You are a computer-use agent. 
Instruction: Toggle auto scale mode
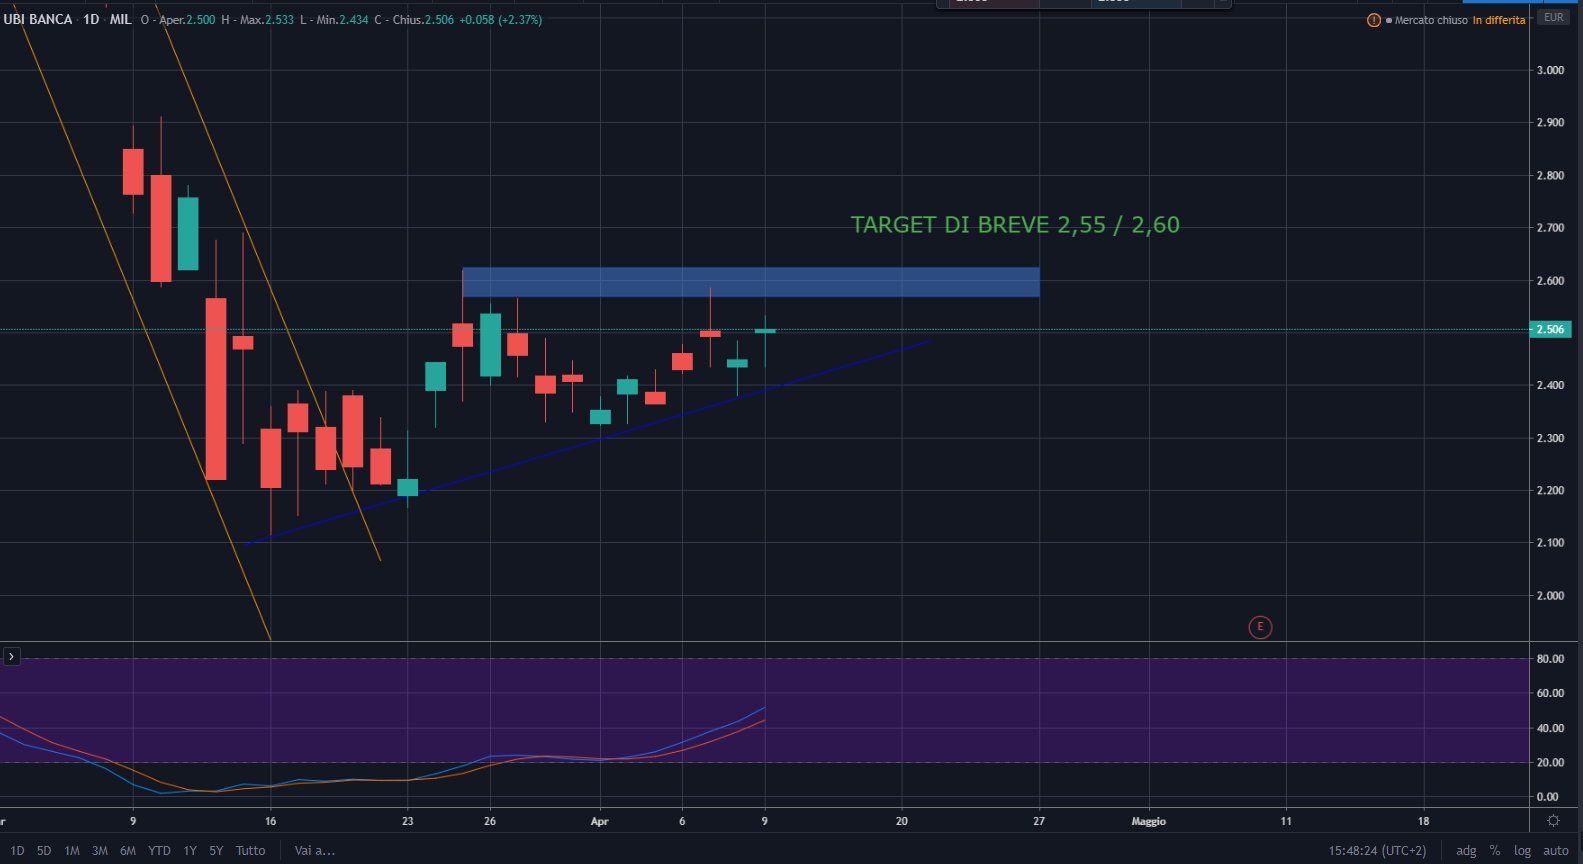click(x=1556, y=851)
